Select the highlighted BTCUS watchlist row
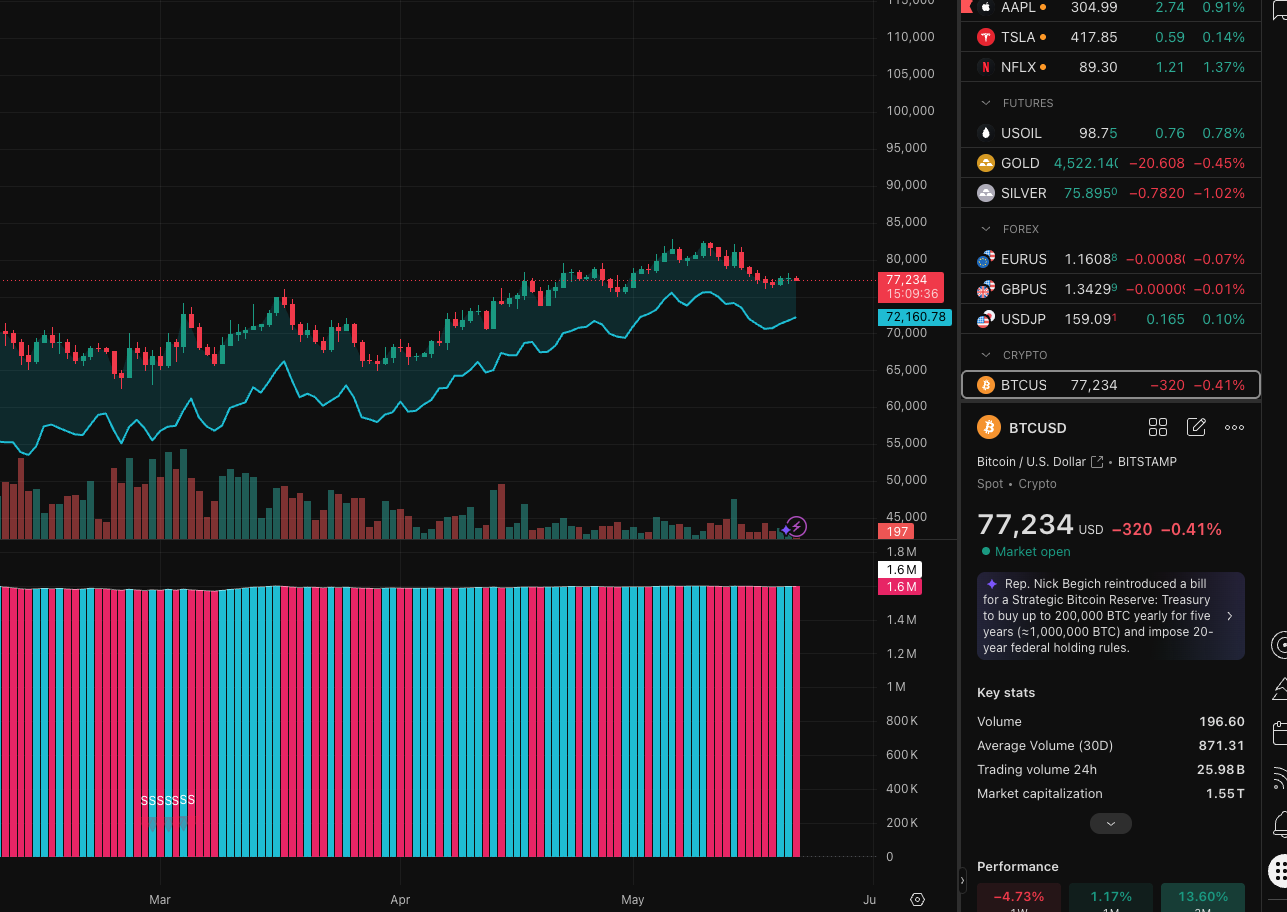The height and width of the screenshot is (912, 1287). coord(1110,385)
